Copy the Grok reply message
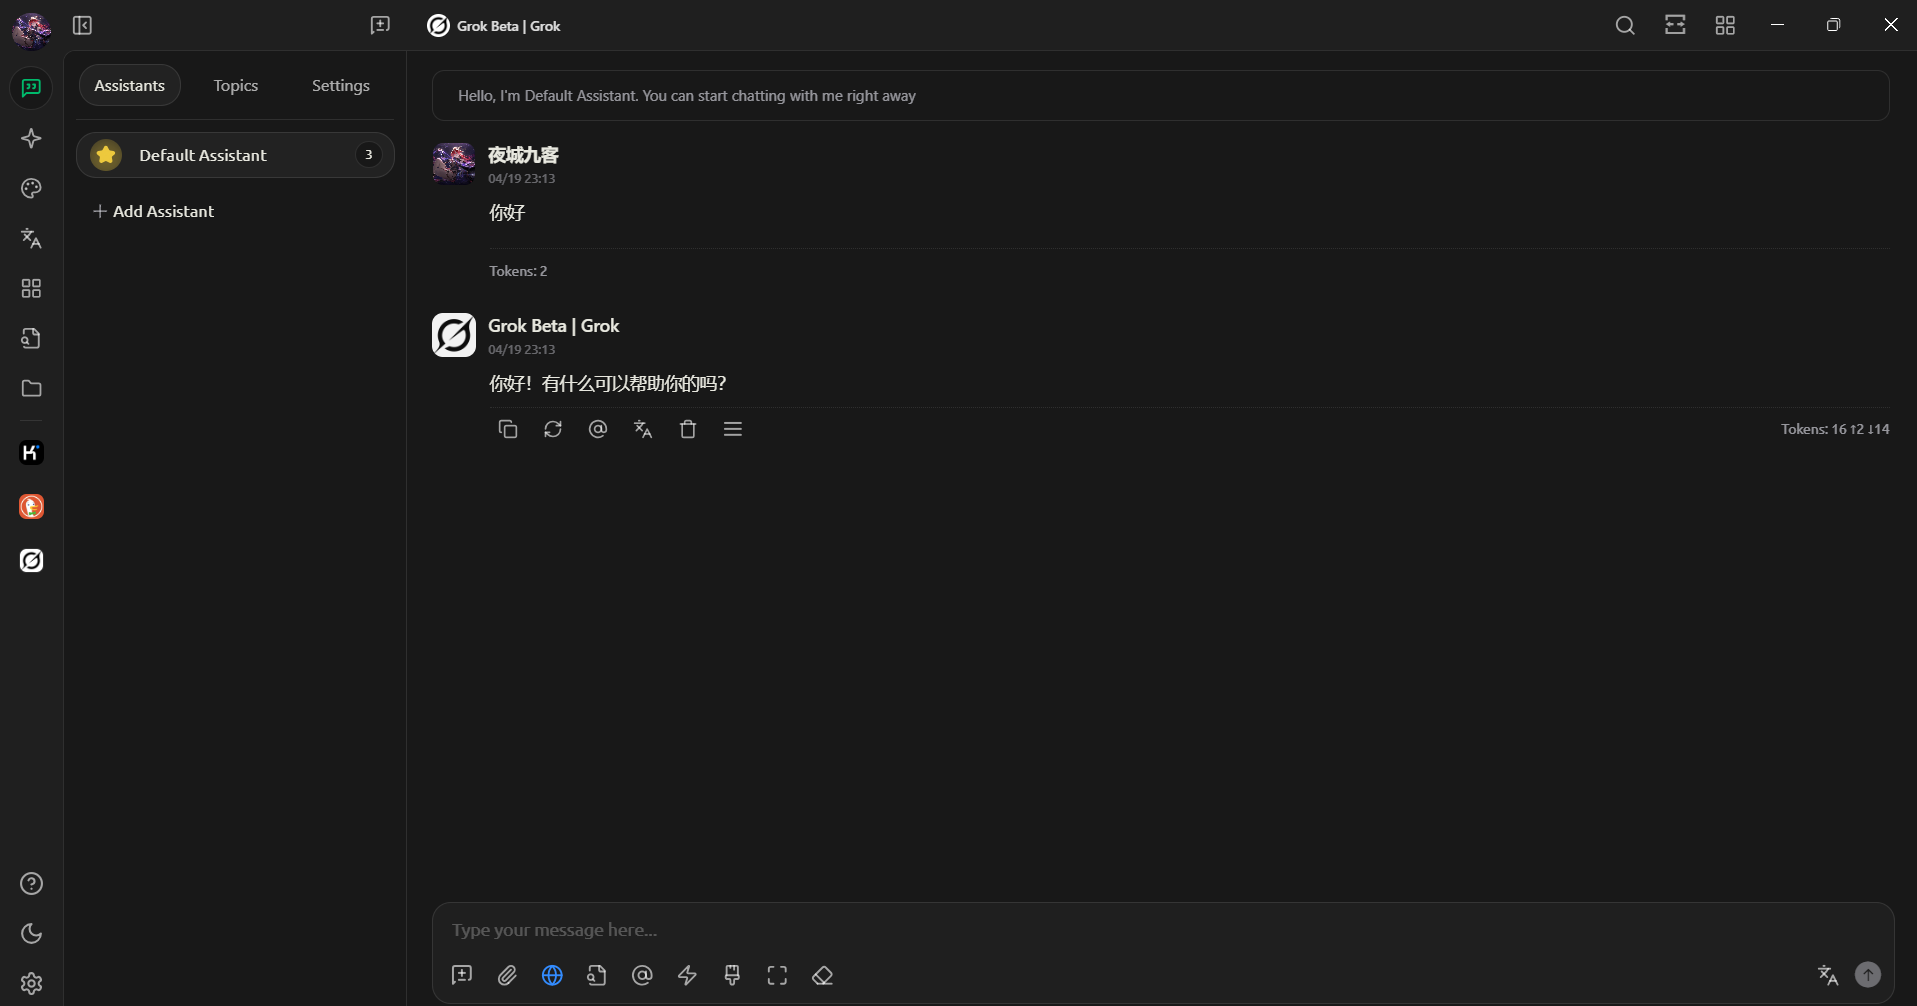 pos(508,429)
